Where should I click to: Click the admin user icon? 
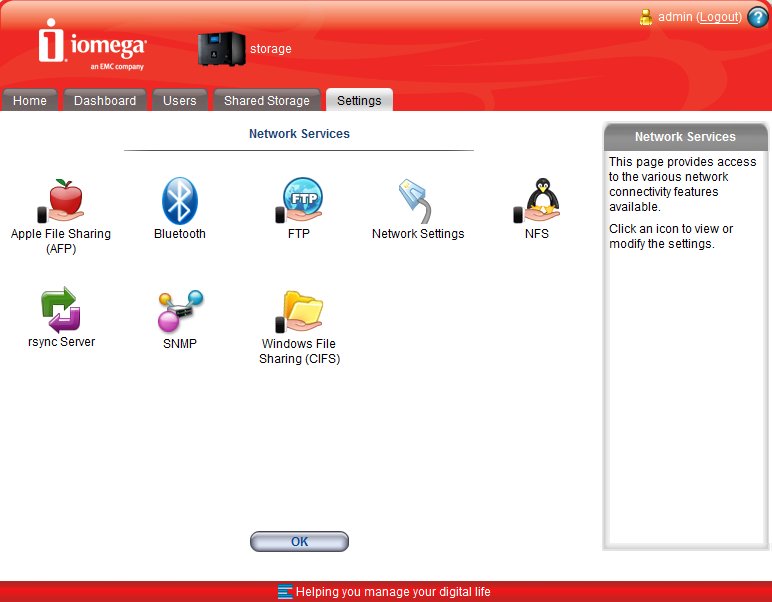click(646, 17)
